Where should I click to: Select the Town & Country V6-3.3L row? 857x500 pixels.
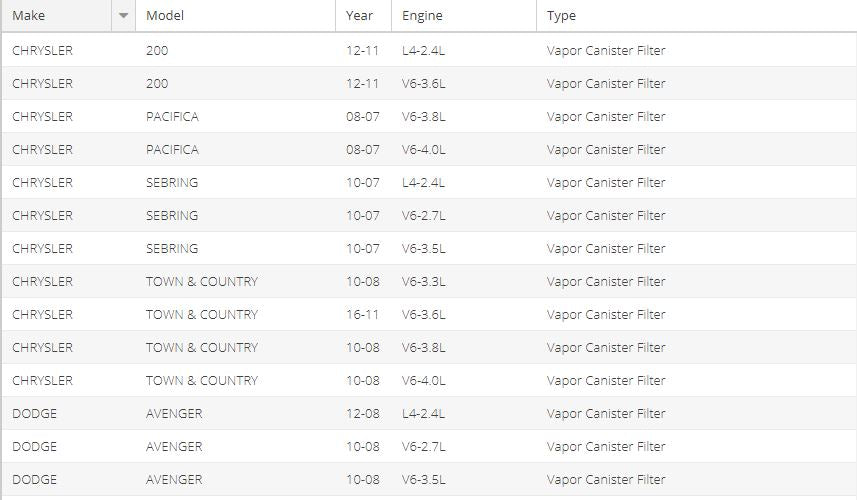click(x=428, y=281)
